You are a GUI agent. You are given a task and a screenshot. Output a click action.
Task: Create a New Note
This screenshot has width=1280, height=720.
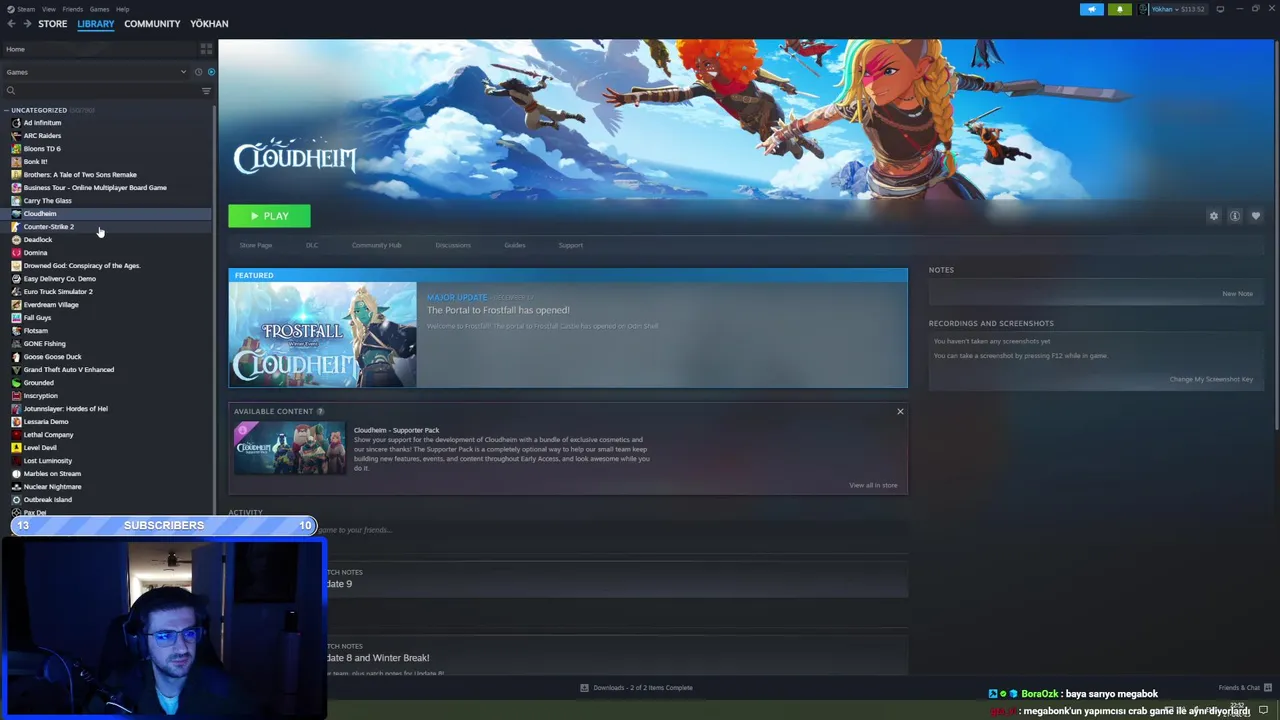[1237, 294]
